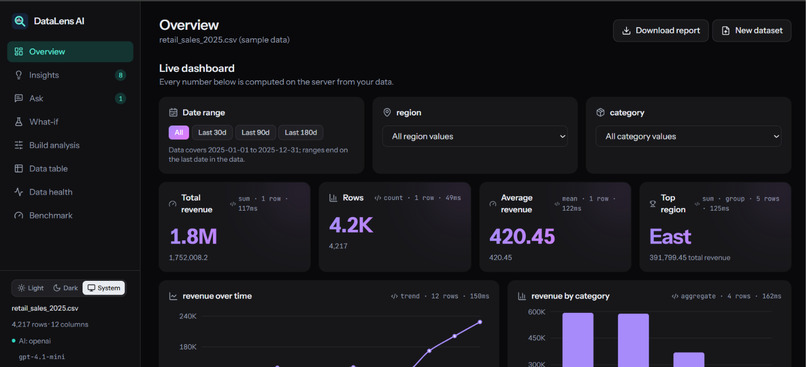Click '391,799.45 total revenue' text
Image resolution: width=806 pixels, height=367 pixels.
click(x=689, y=258)
